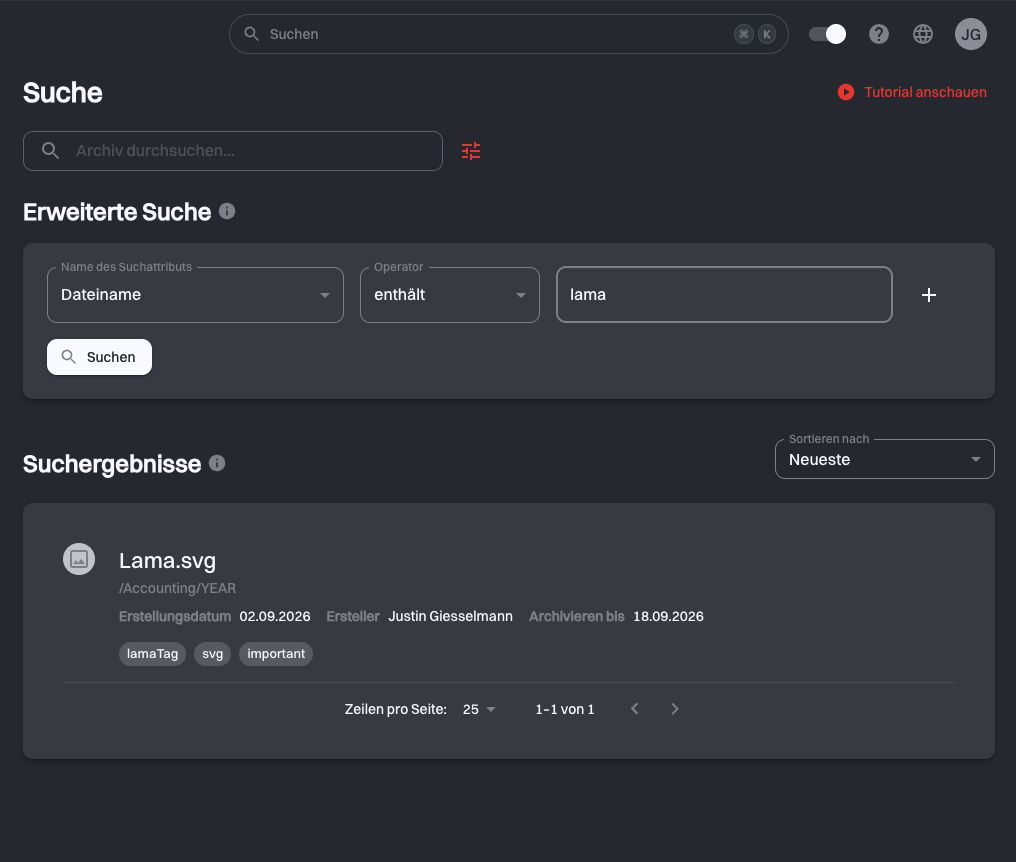1016x862 pixels.
Task: Click the search value field containing lama
Action: point(724,295)
